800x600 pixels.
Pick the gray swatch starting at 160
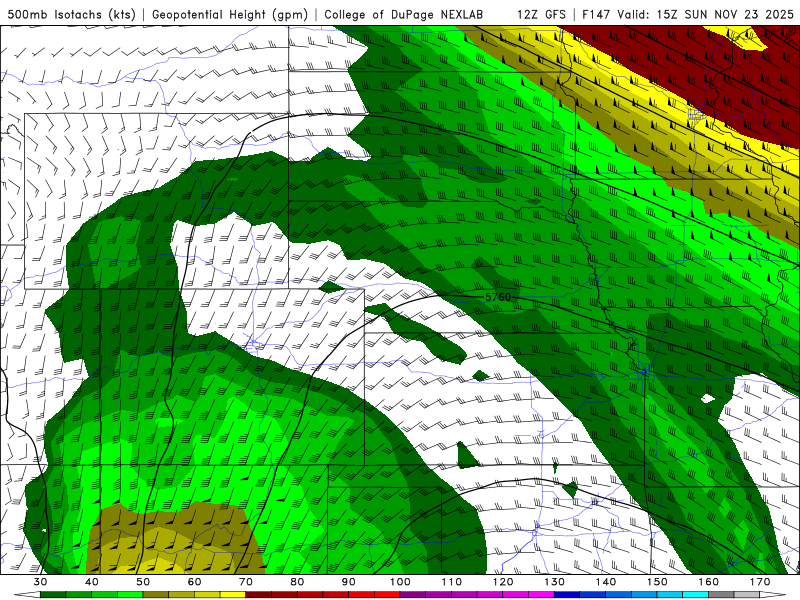coord(721,594)
